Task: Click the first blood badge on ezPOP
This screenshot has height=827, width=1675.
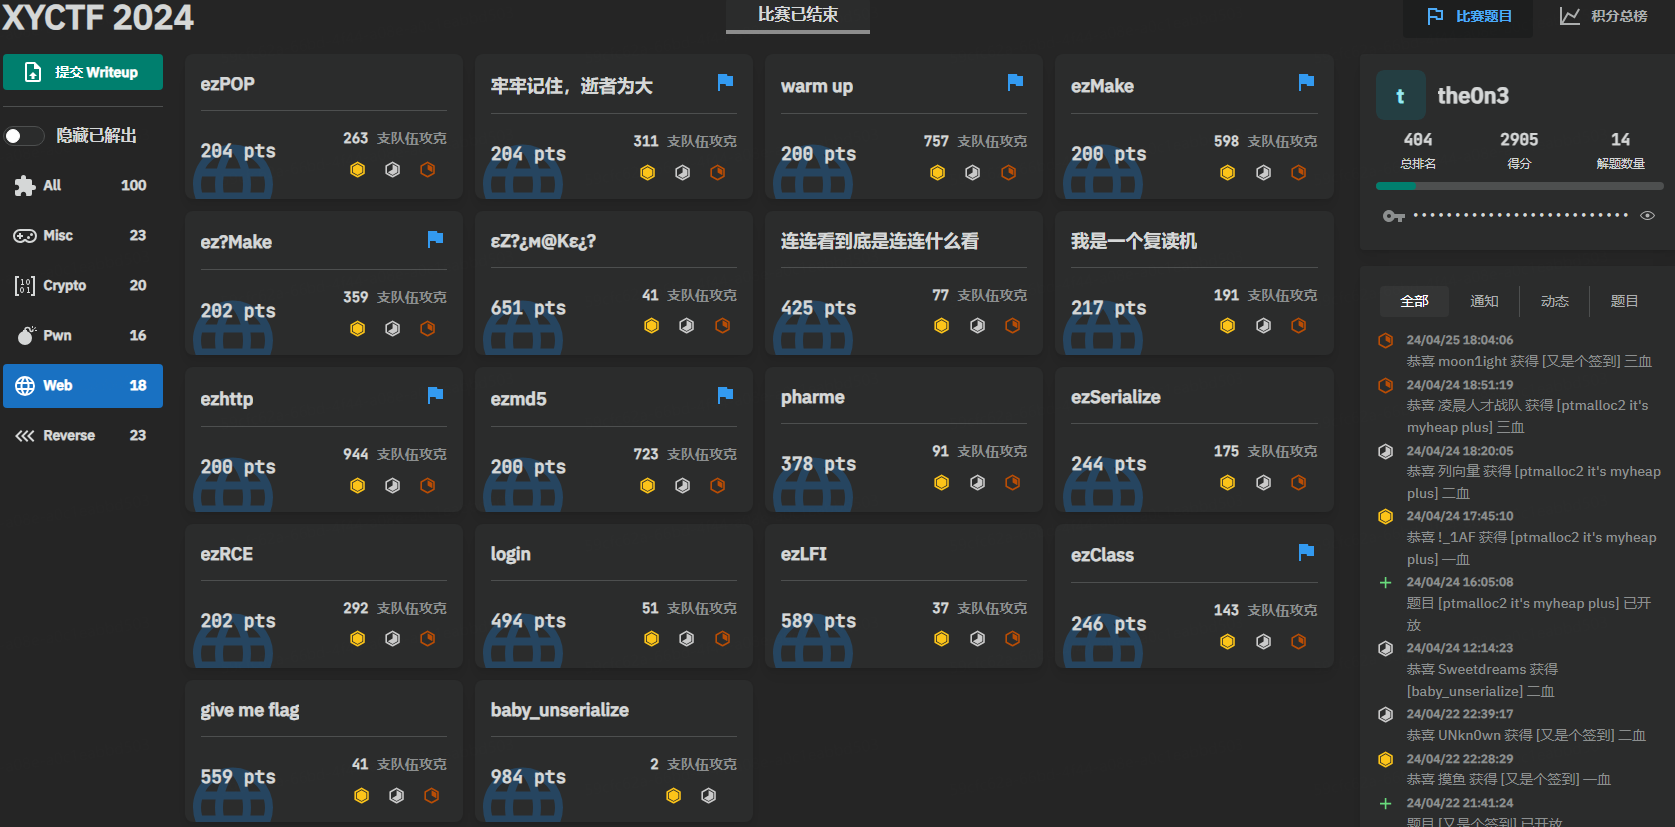Action: click(357, 170)
